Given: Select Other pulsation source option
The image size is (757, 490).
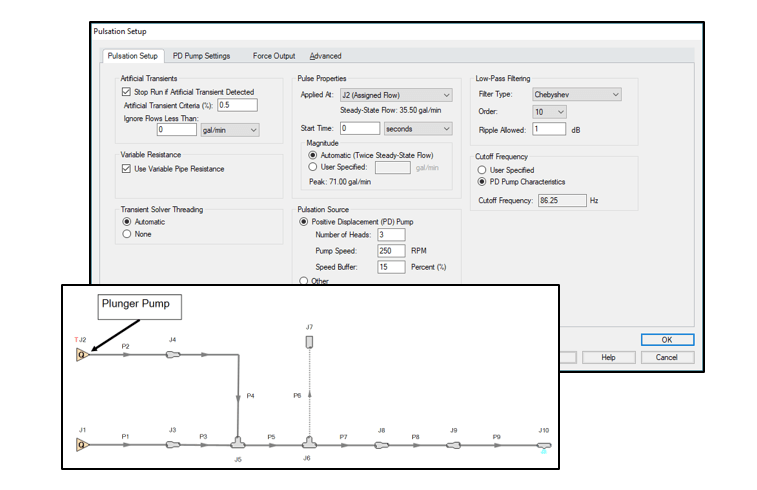Looking at the screenshot, I should pos(304,280).
